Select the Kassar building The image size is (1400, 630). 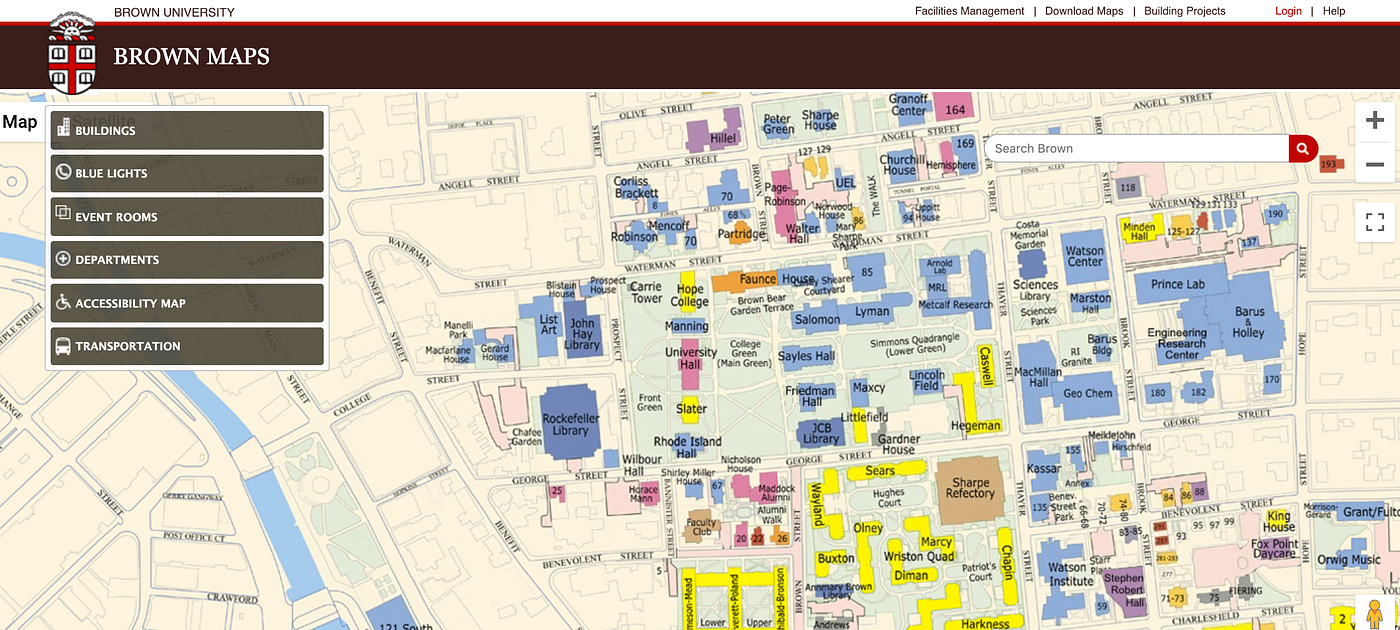click(1044, 468)
